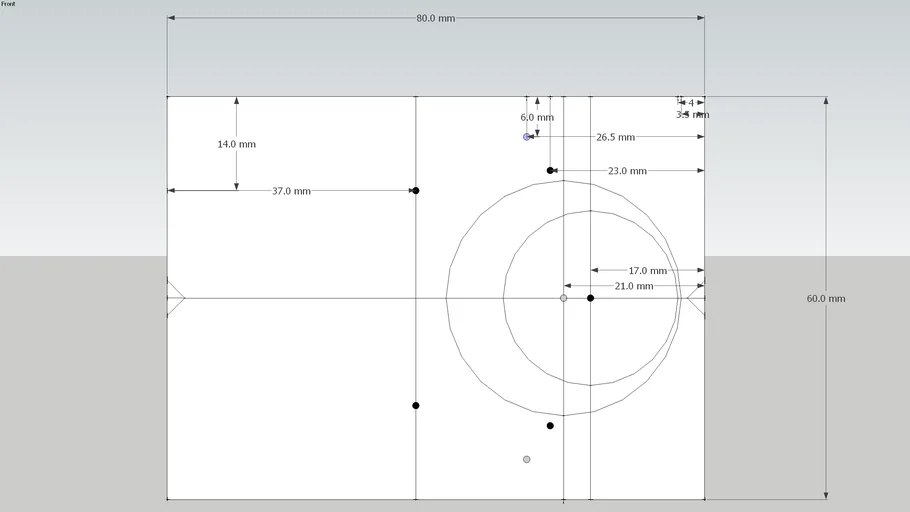Click the black point beside 23.0 mm arrow

point(550,171)
